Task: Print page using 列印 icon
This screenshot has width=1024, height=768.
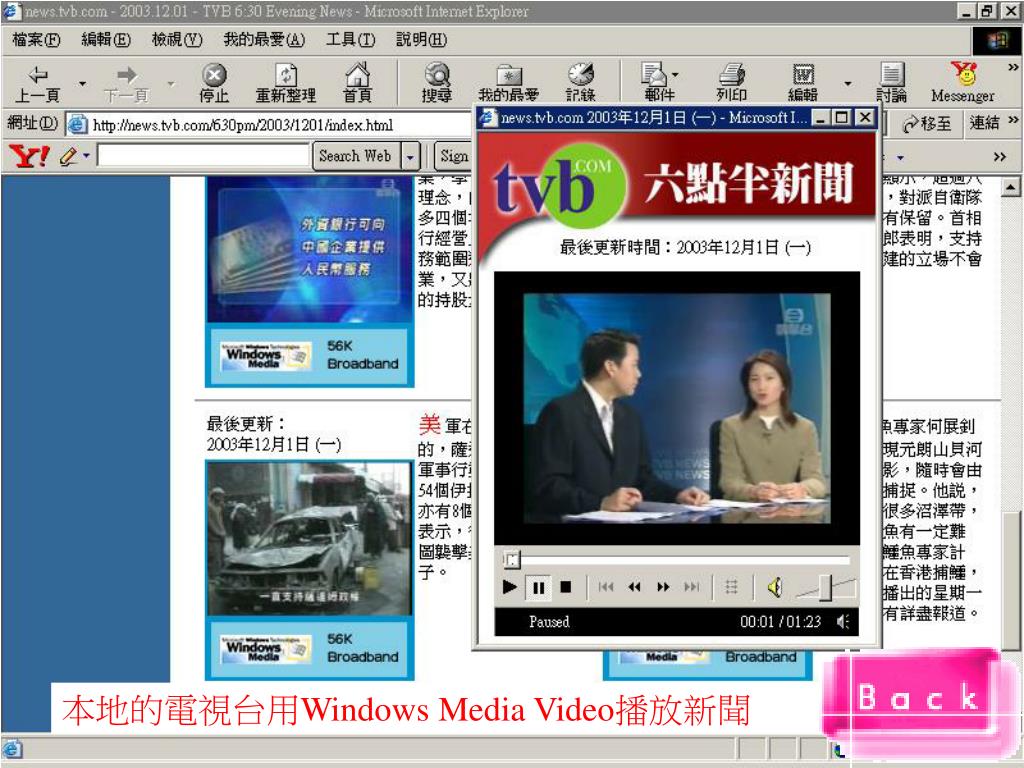Action: 731,84
